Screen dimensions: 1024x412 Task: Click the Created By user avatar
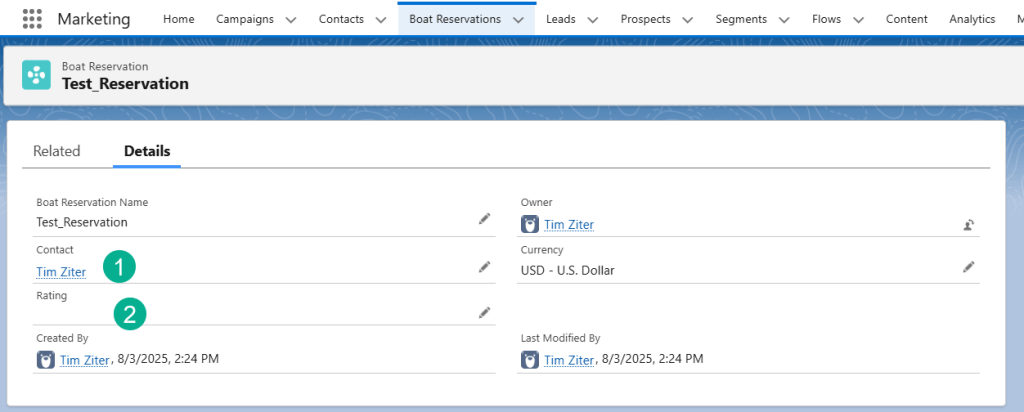(46, 360)
